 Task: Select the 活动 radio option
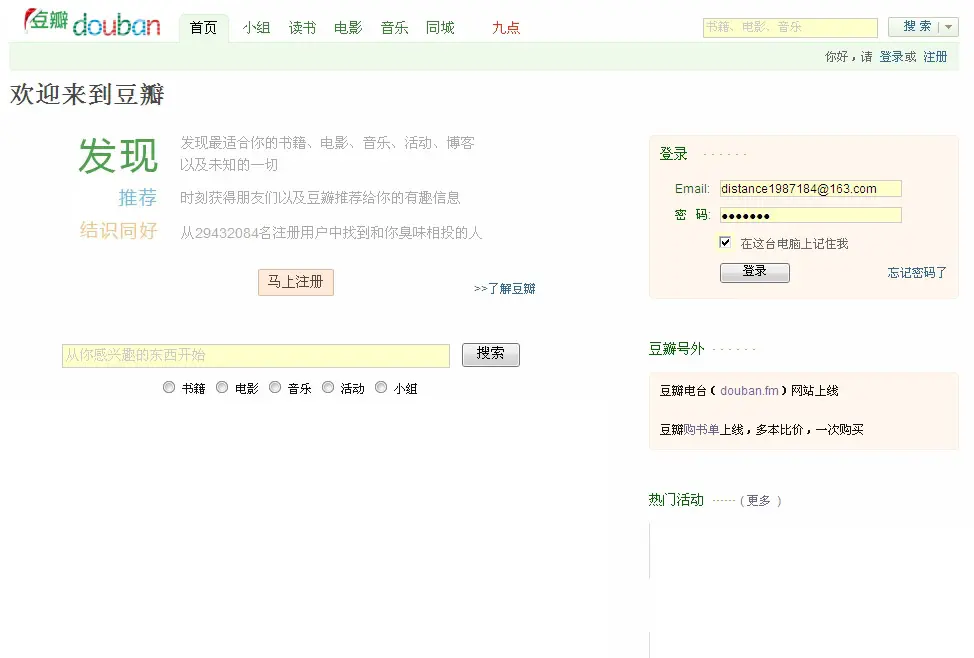coord(328,388)
